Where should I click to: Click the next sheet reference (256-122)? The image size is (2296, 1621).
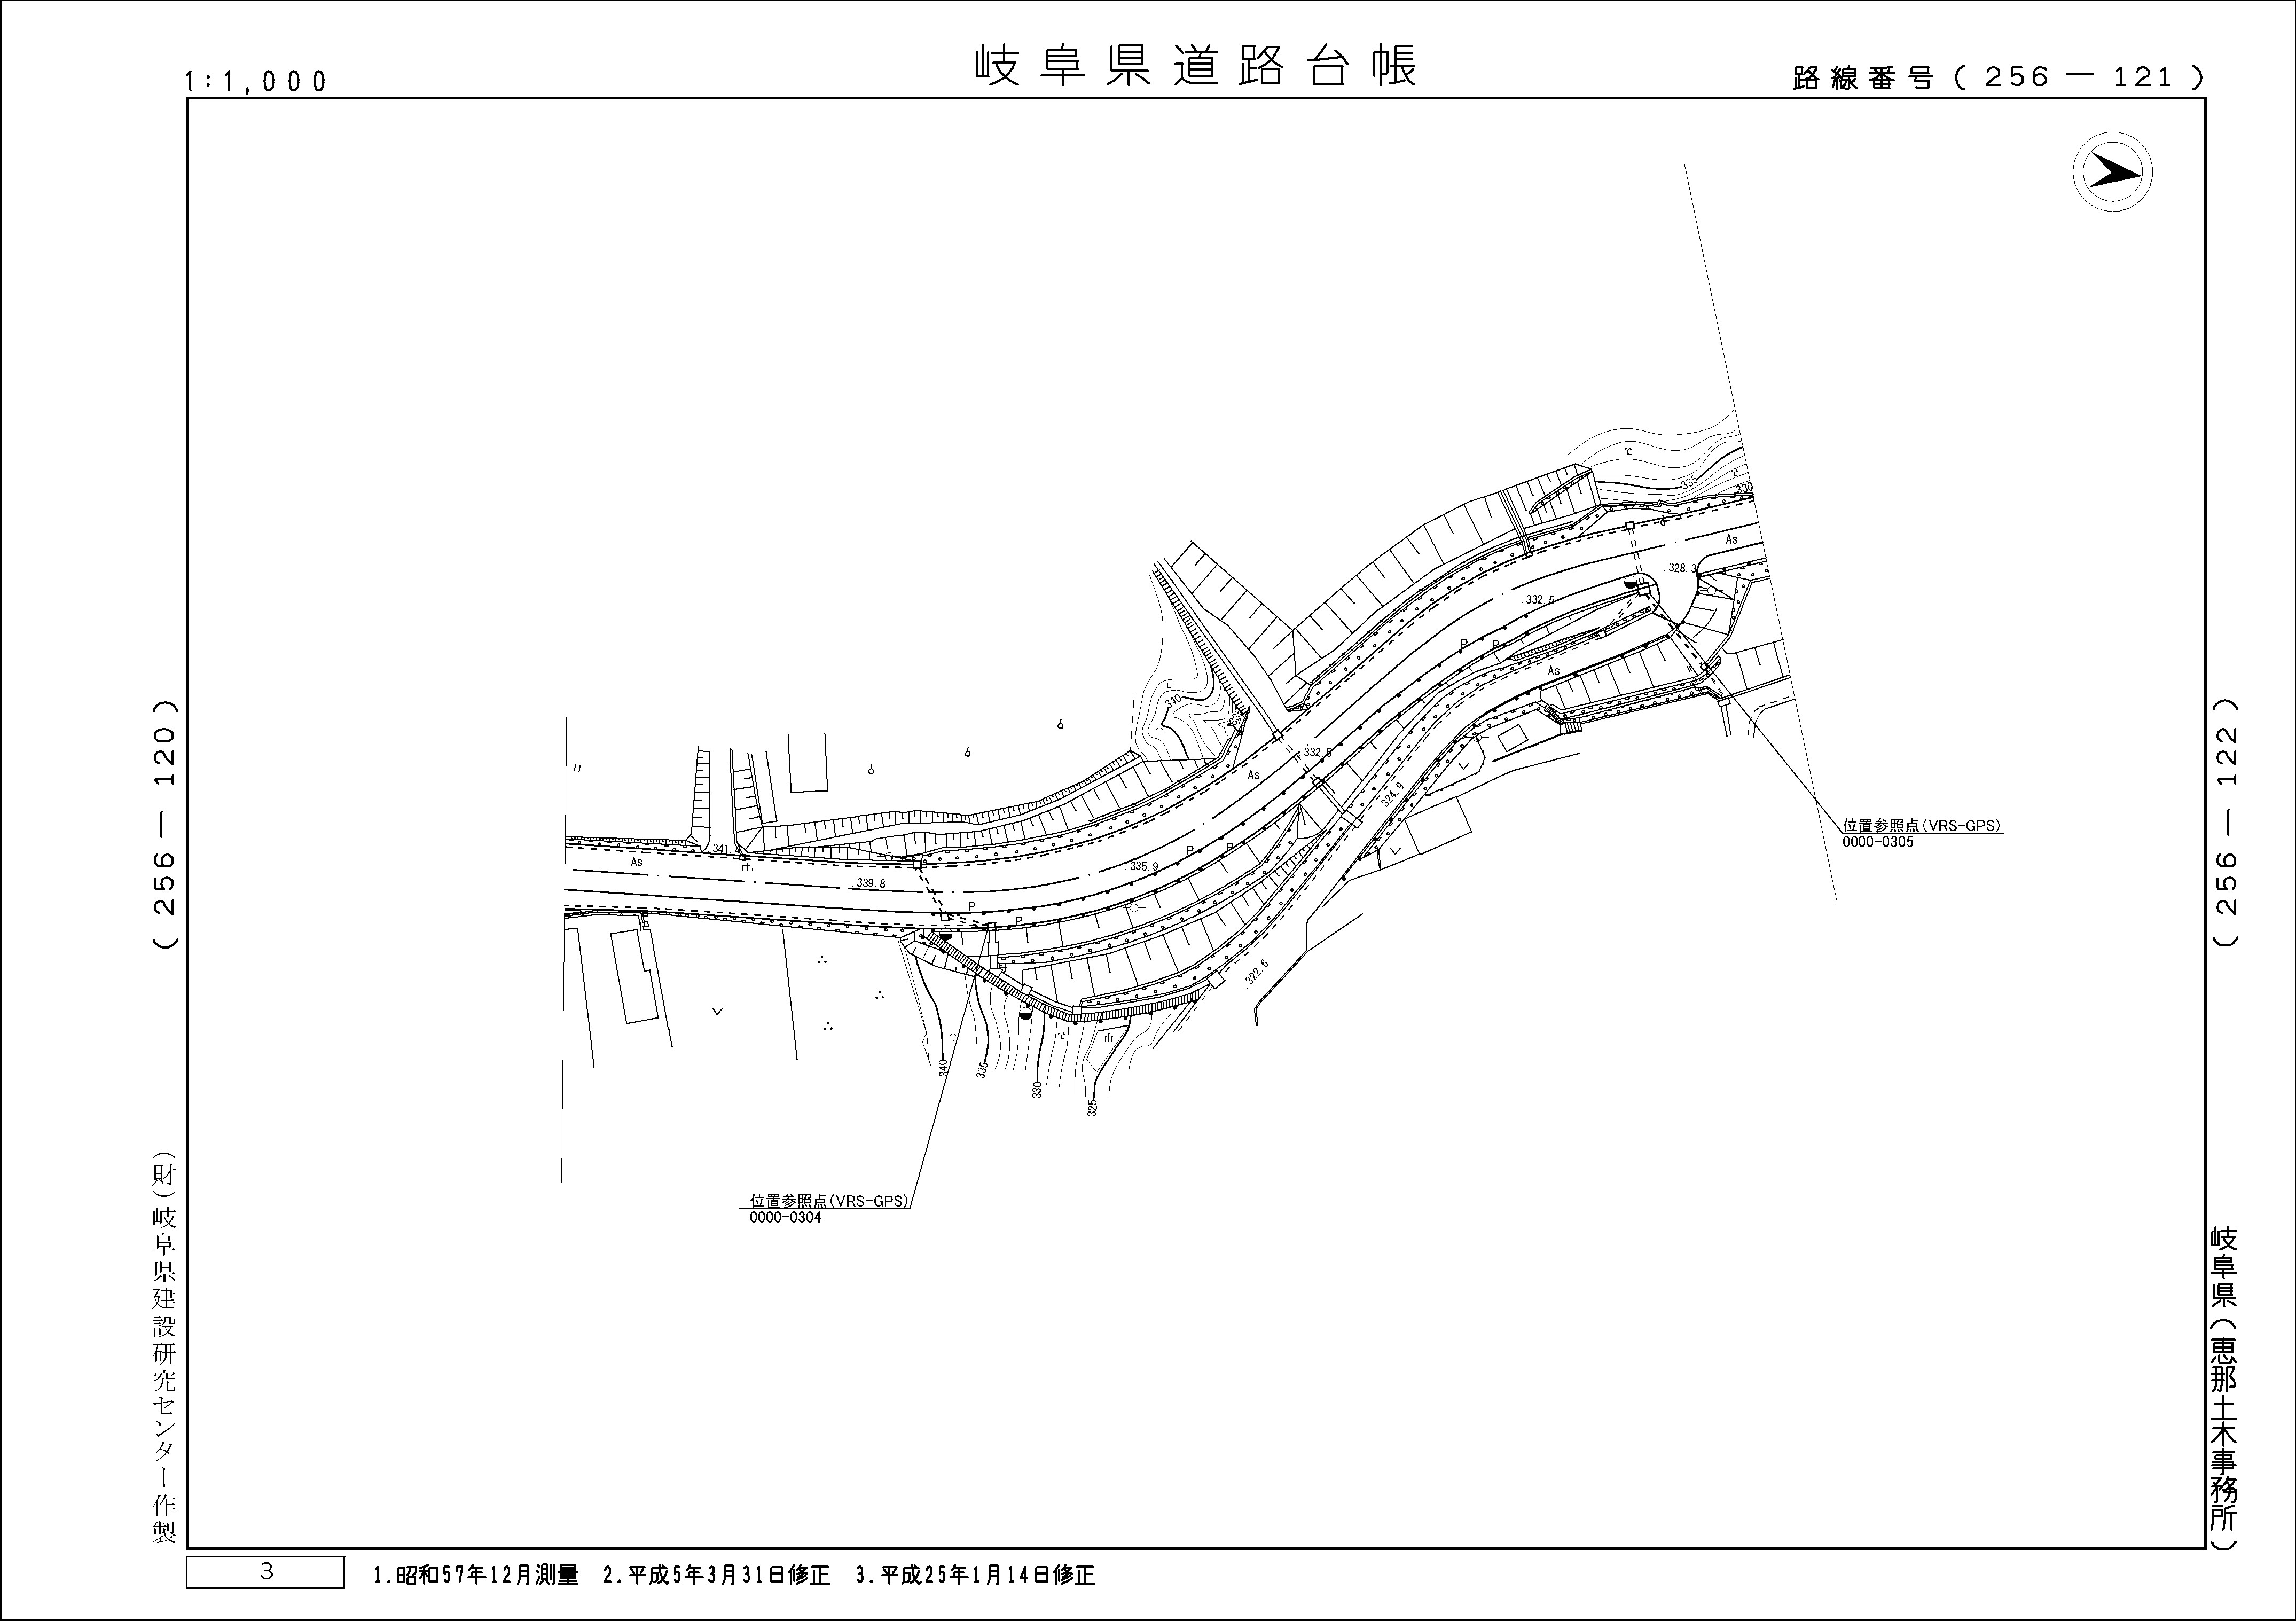pos(2225,822)
